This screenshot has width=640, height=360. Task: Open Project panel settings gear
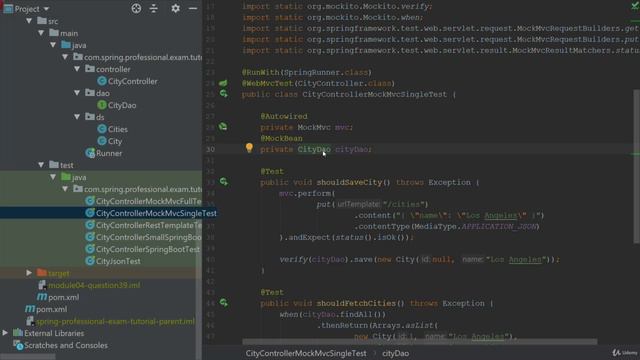(x=176, y=8)
